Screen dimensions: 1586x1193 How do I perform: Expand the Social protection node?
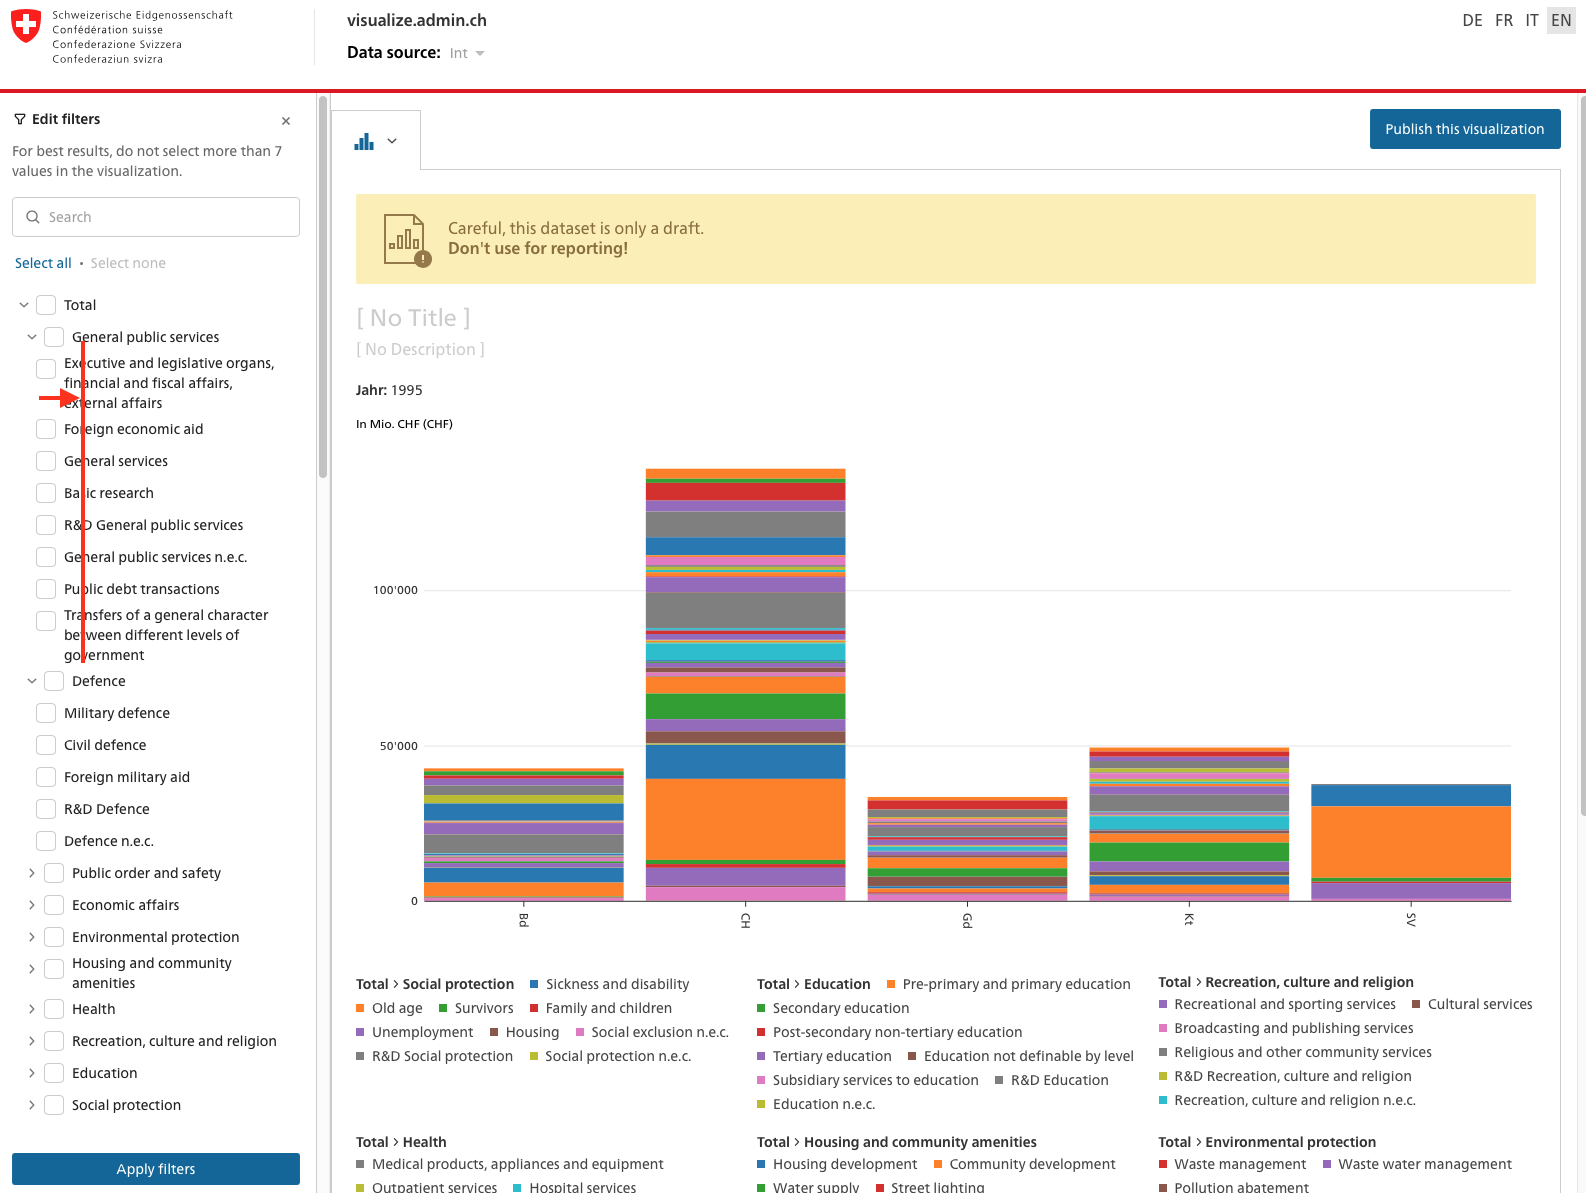coord(32,1105)
